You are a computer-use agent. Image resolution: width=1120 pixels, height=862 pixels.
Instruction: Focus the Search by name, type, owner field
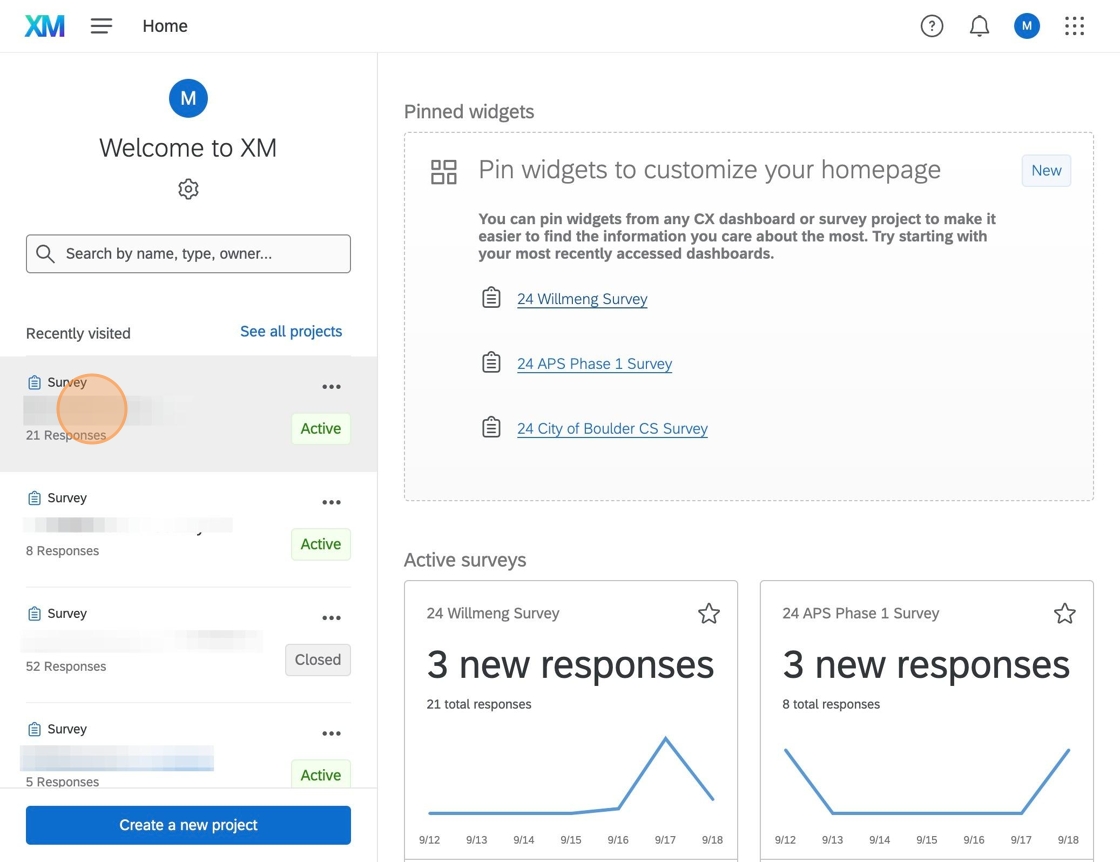(x=188, y=254)
